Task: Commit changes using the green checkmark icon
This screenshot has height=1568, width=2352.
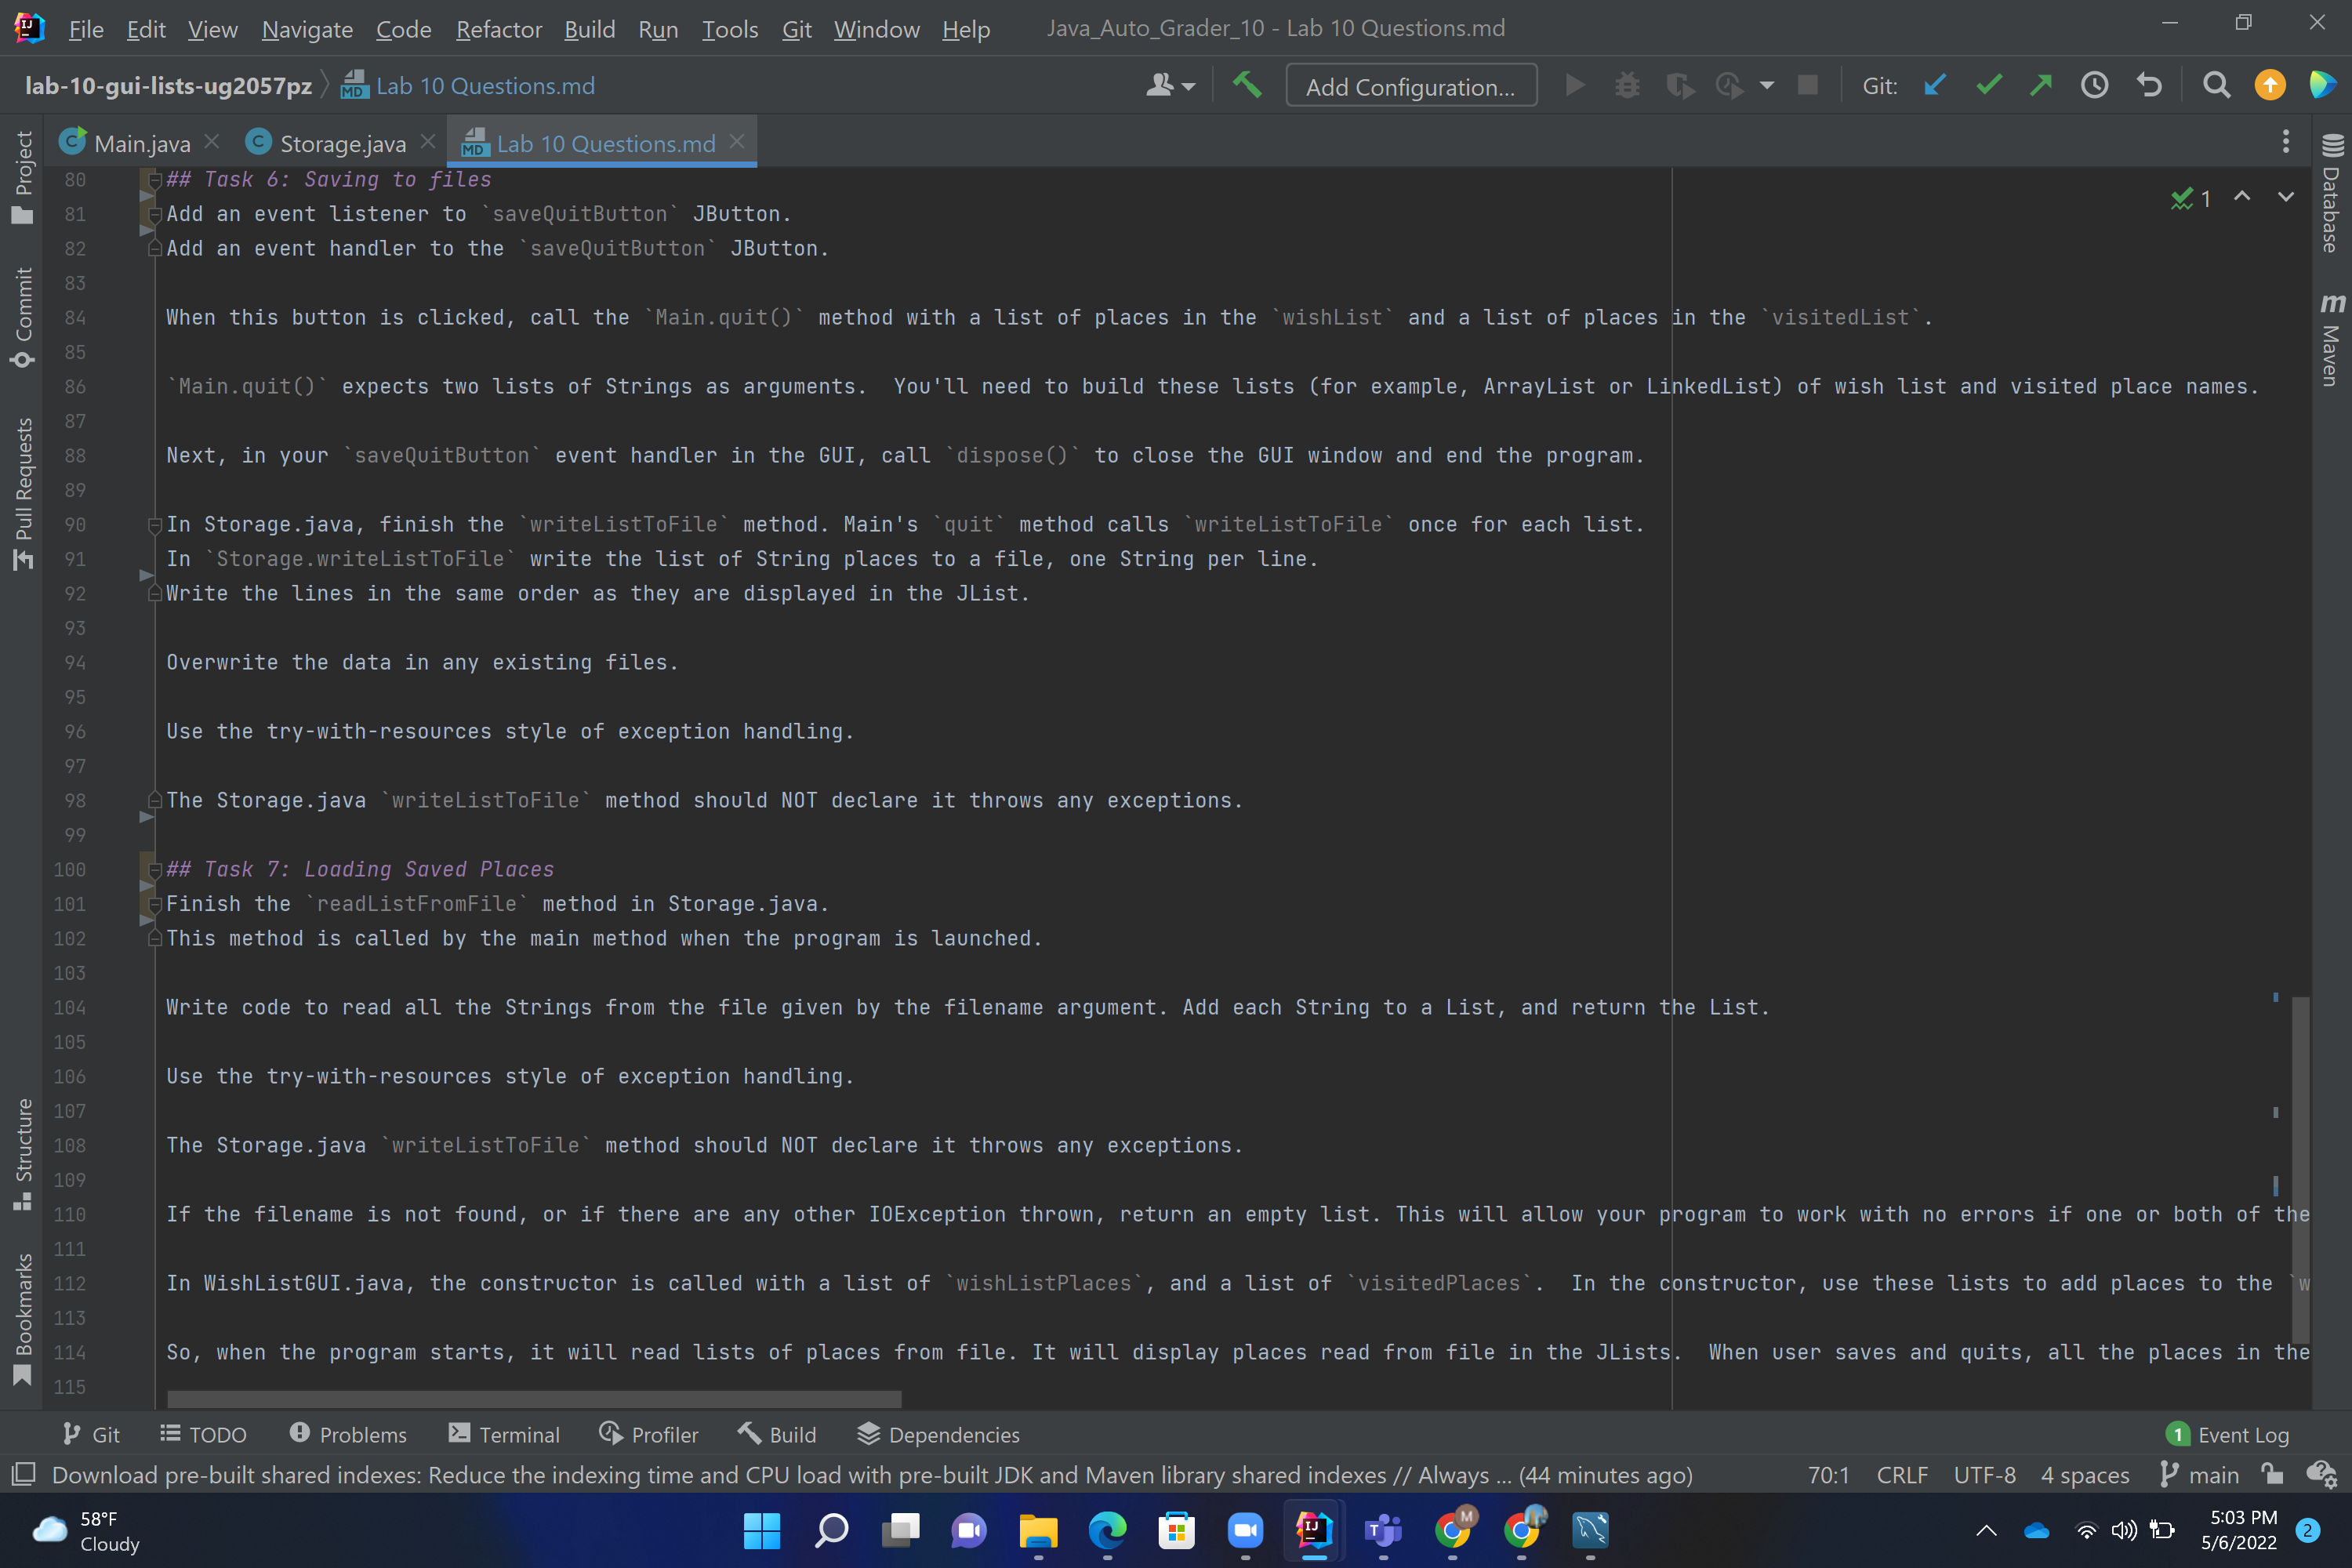Action: click(1988, 85)
